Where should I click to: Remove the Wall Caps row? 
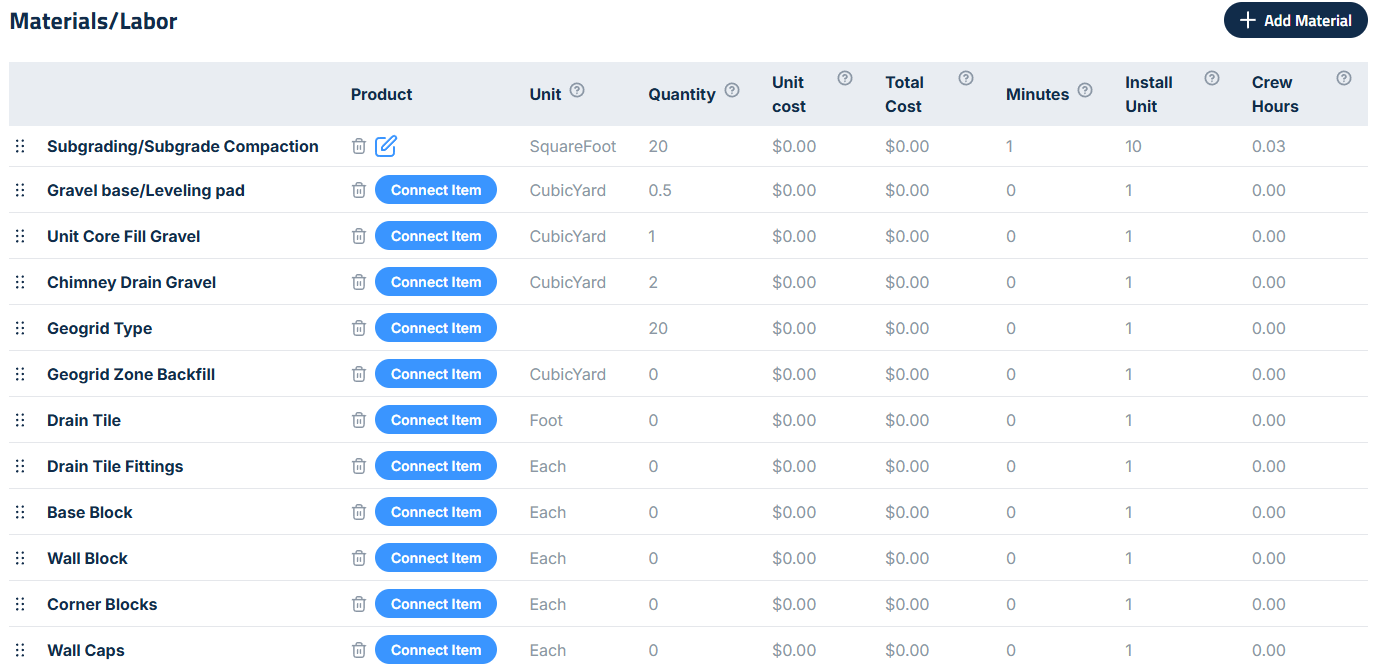359,650
